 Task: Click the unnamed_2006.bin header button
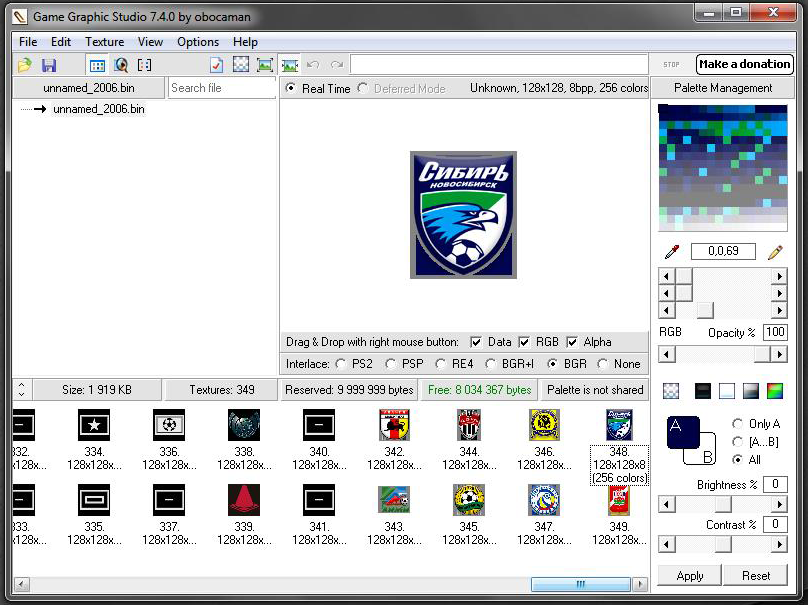tap(89, 88)
